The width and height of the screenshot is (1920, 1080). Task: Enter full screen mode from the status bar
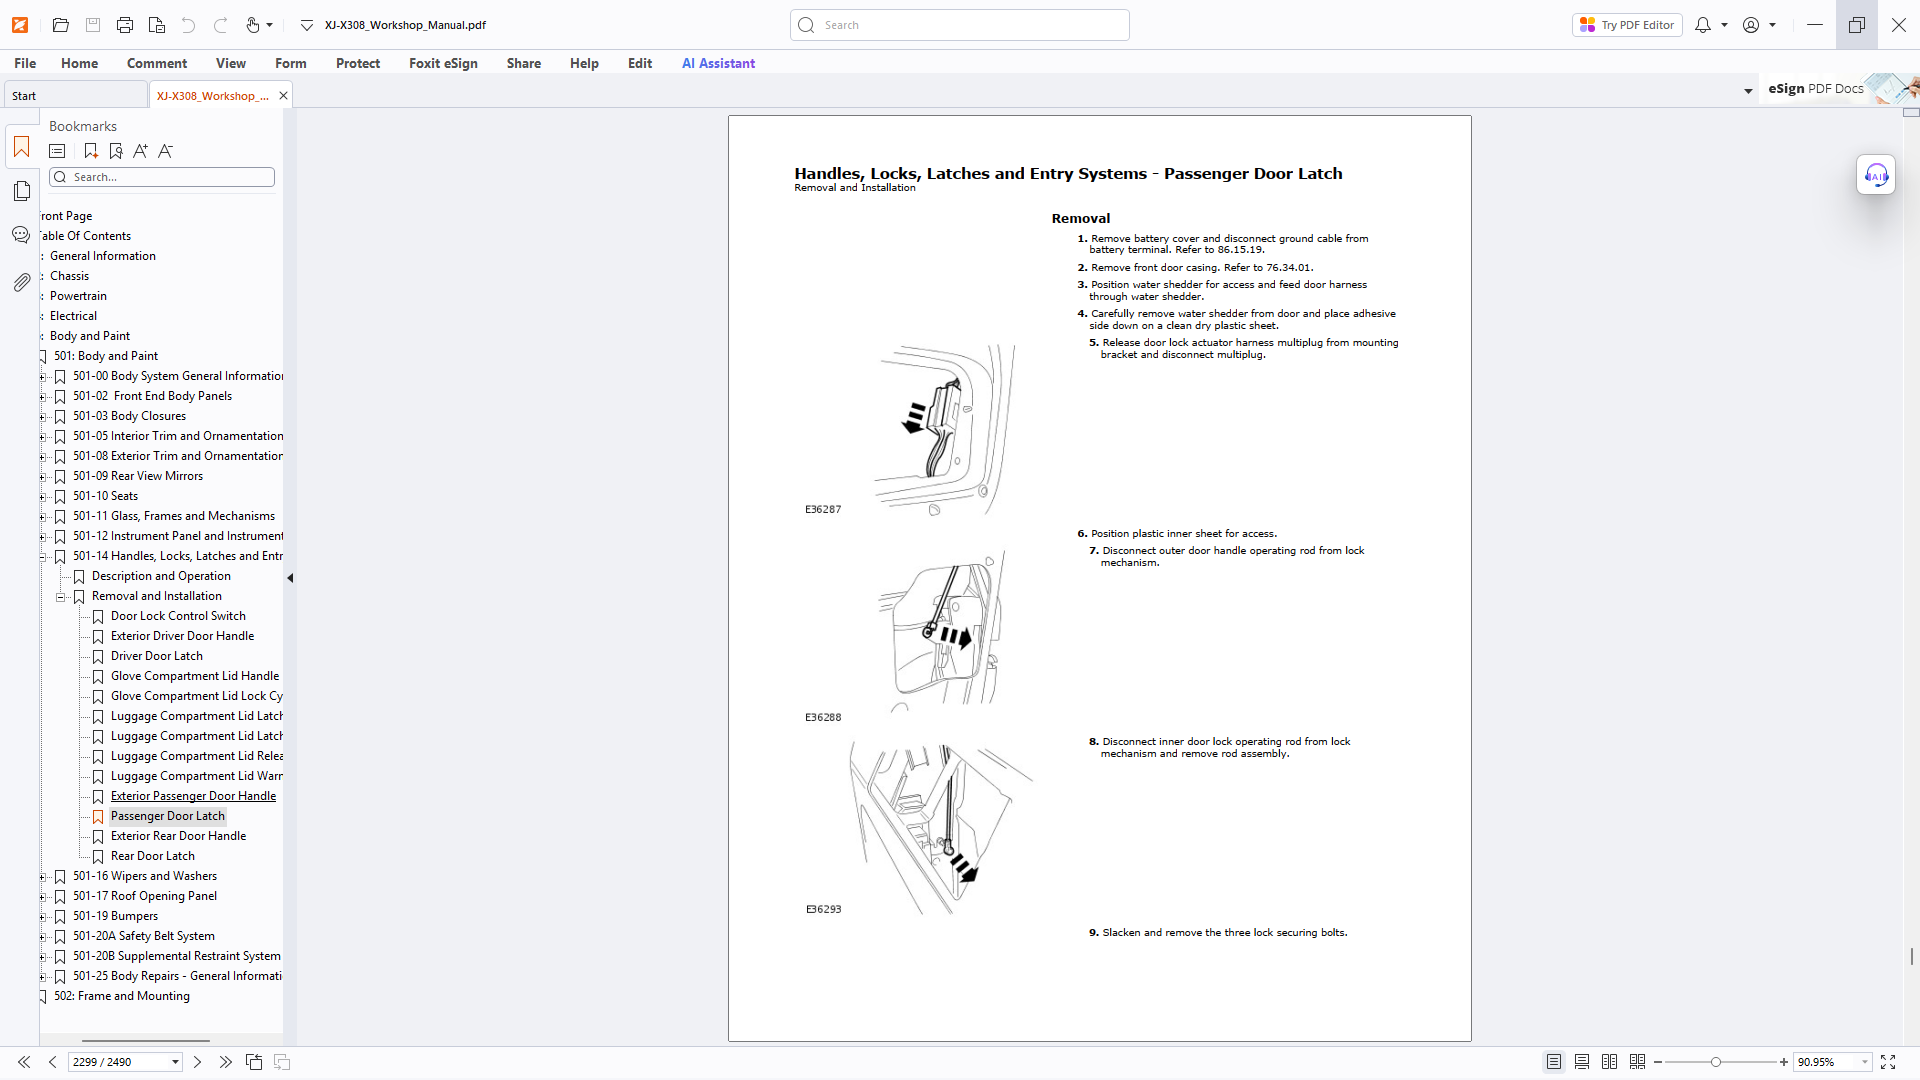(1888, 1062)
